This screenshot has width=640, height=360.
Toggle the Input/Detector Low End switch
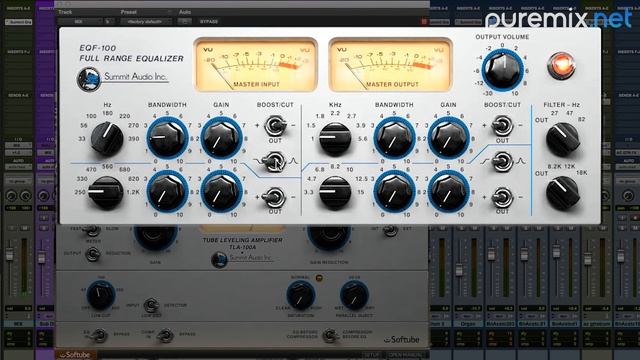151,305
